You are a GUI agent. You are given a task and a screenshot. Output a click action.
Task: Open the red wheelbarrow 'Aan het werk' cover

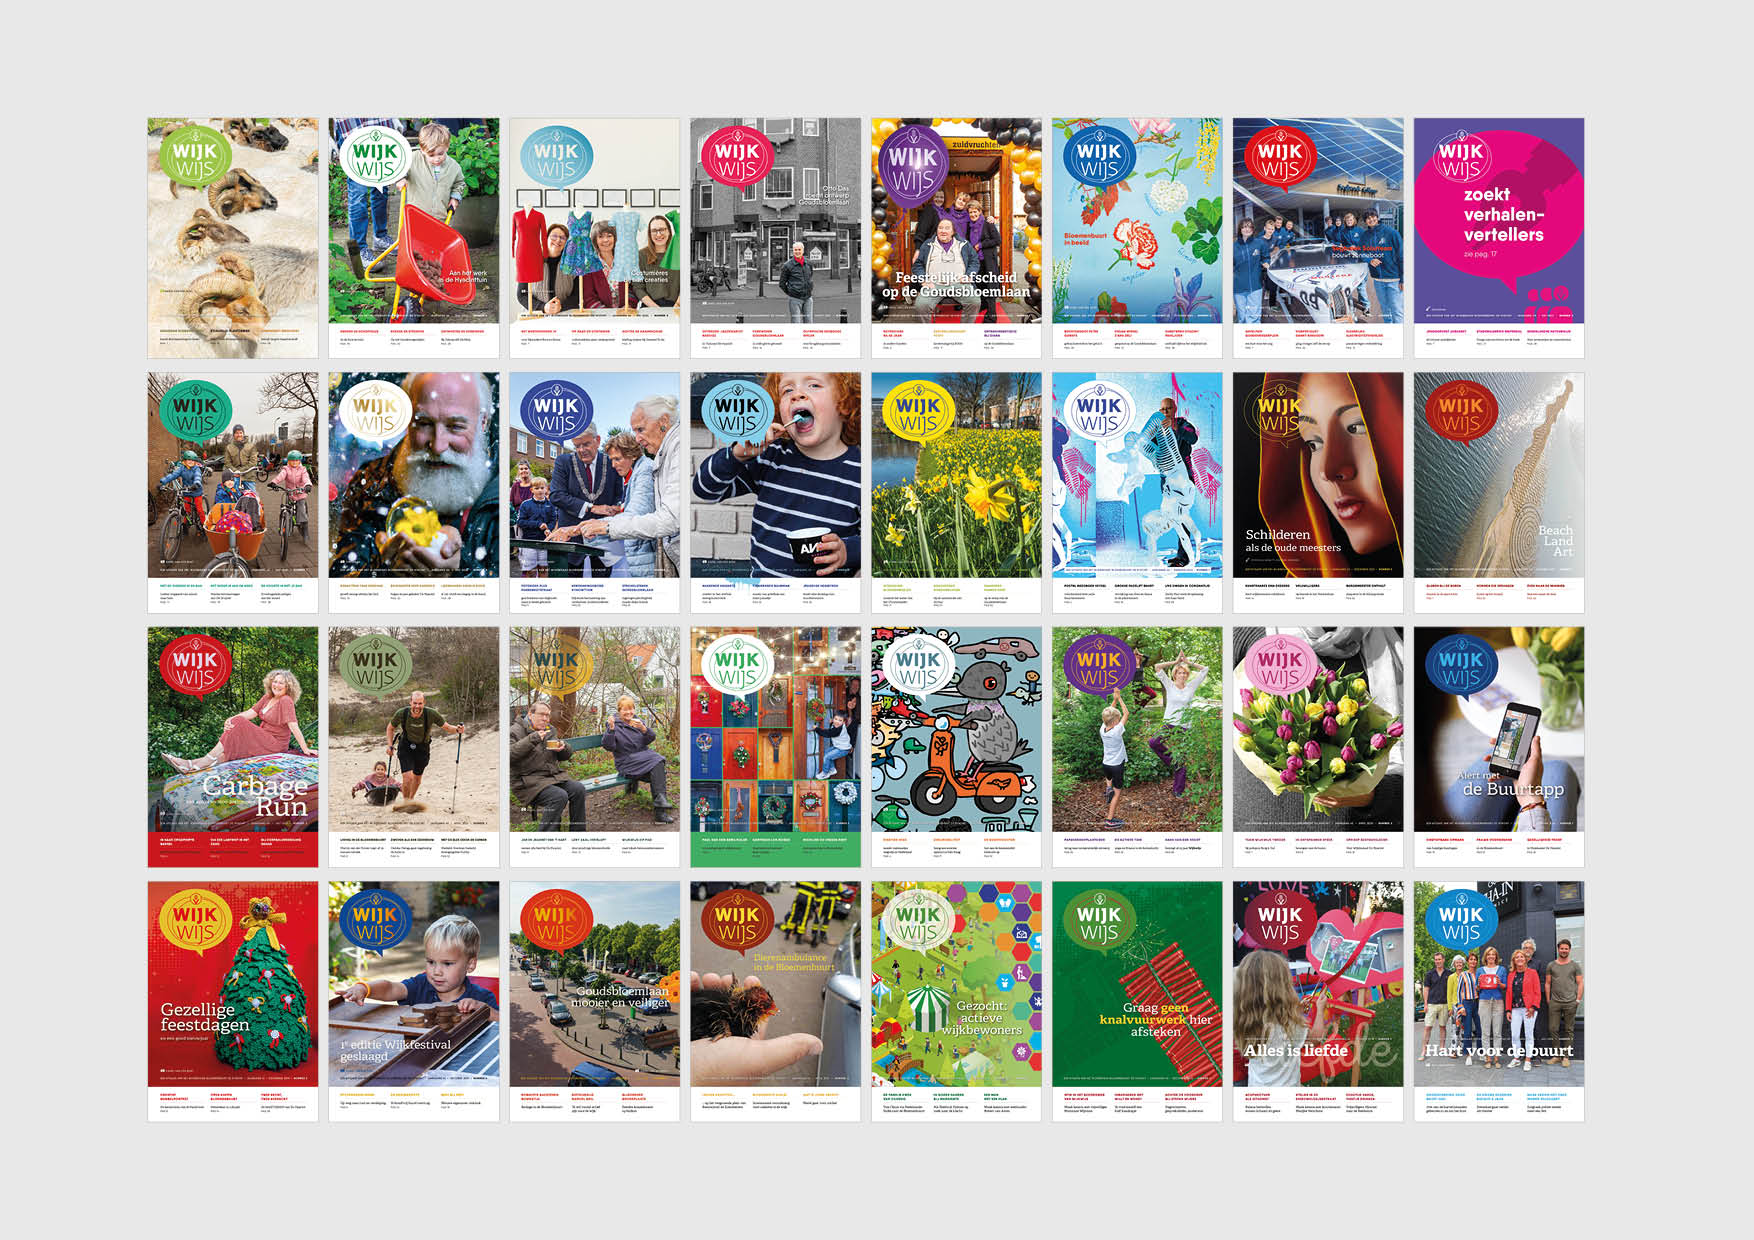[x=414, y=238]
